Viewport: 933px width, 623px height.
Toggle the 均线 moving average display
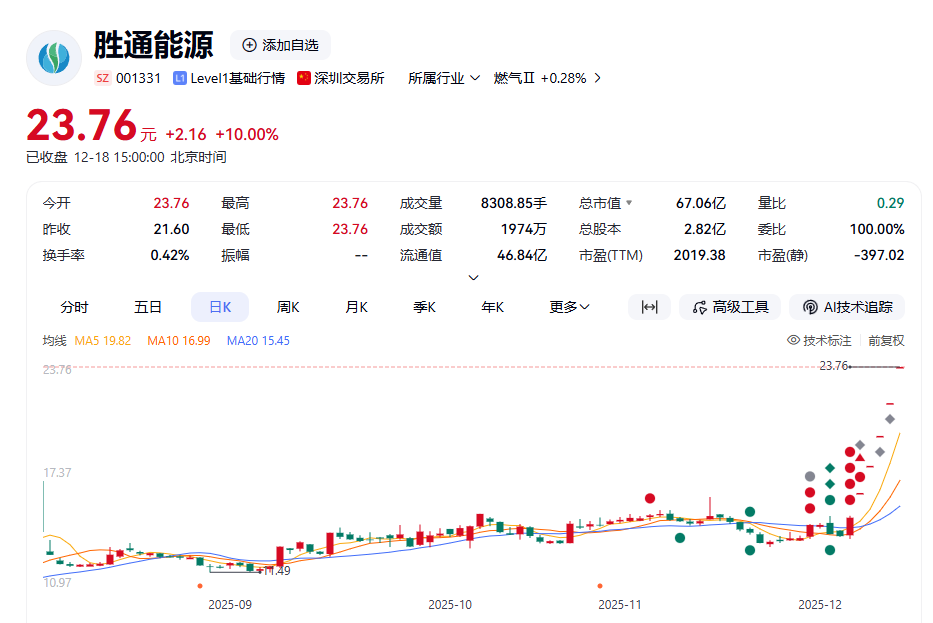[54, 341]
